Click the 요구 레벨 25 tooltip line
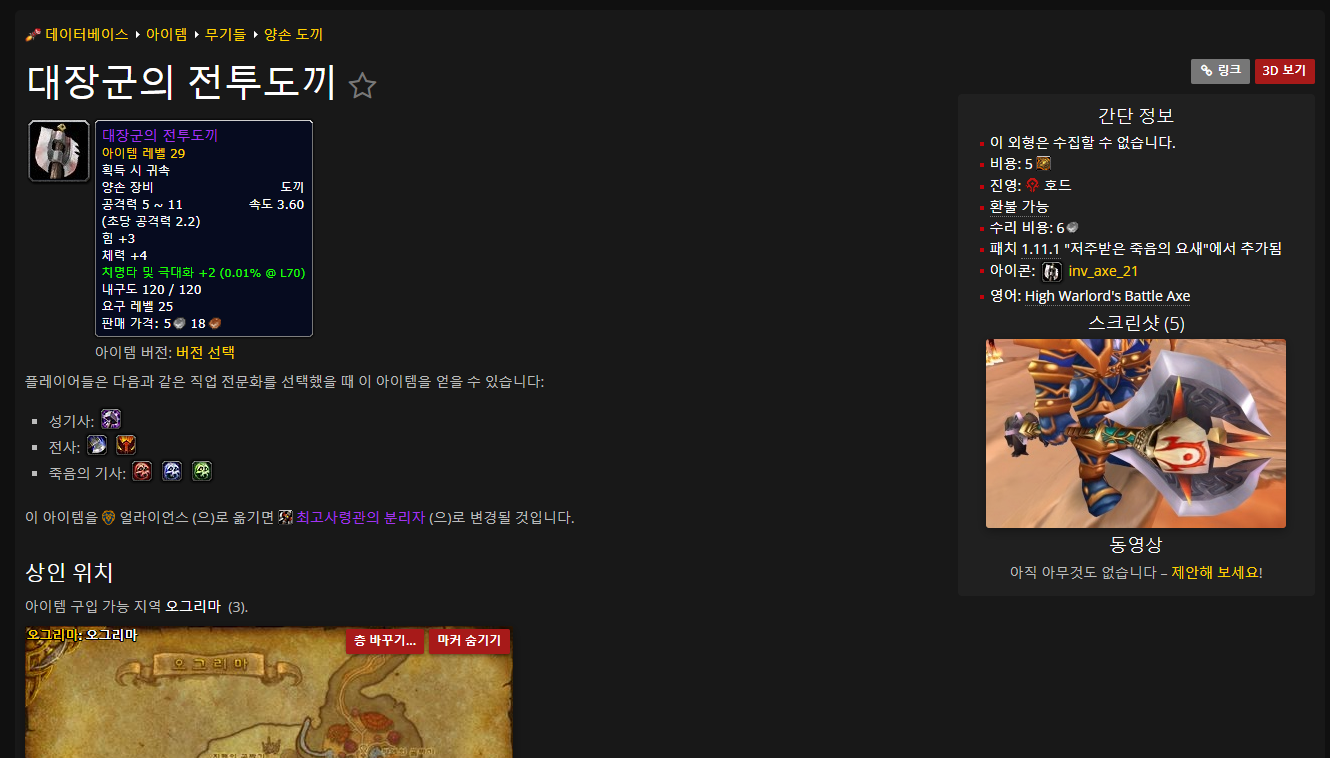This screenshot has width=1330, height=758. click(x=138, y=306)
